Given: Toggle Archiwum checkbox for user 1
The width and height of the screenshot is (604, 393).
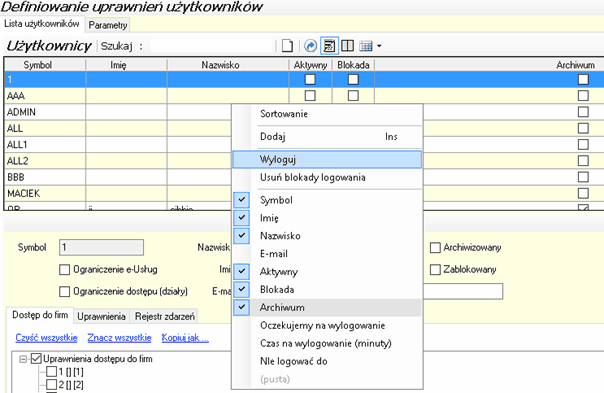Looking at the screenshot, I should click(583, 79).
